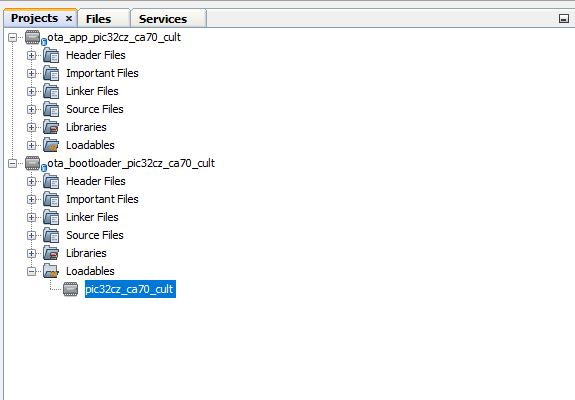Expand Important Files under bootloader project

[32, 199]
